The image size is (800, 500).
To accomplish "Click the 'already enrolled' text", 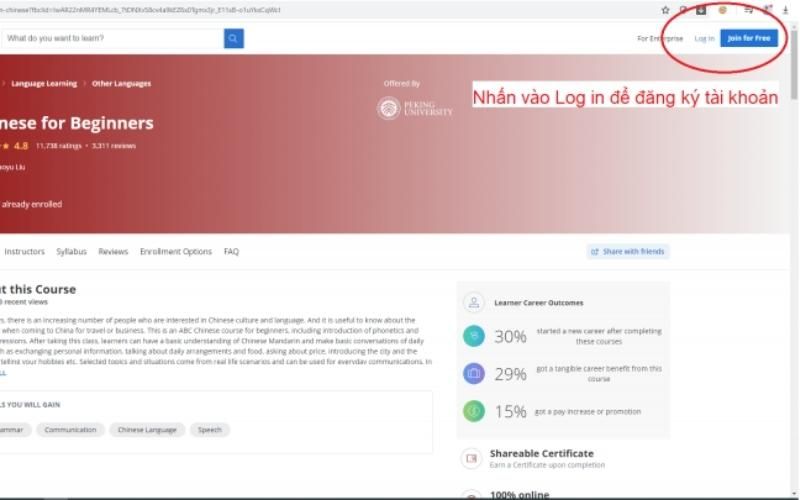I will [x=32, y=204].
